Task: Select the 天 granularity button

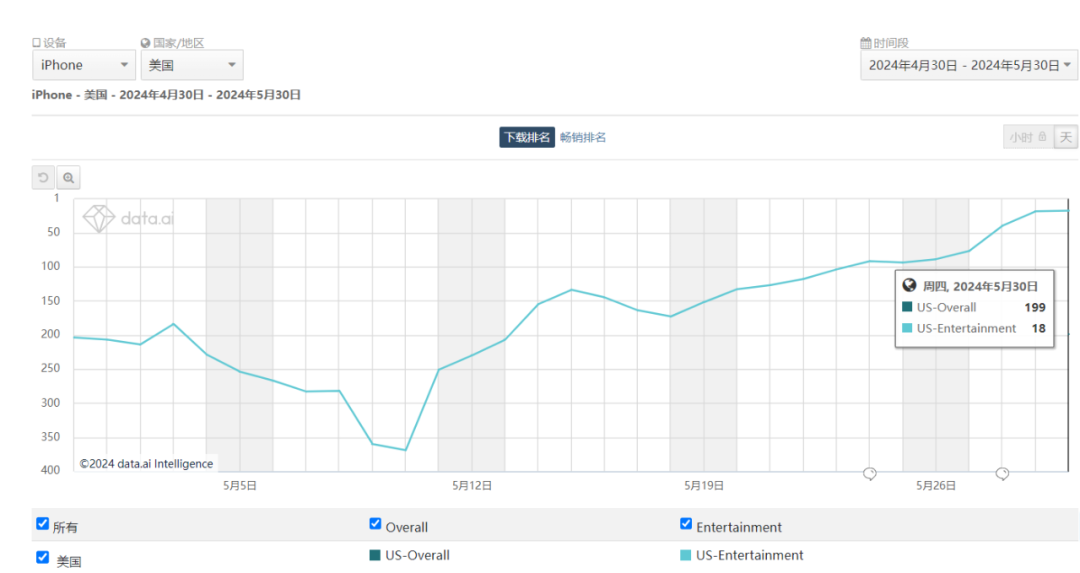Action: point(1066,137)
